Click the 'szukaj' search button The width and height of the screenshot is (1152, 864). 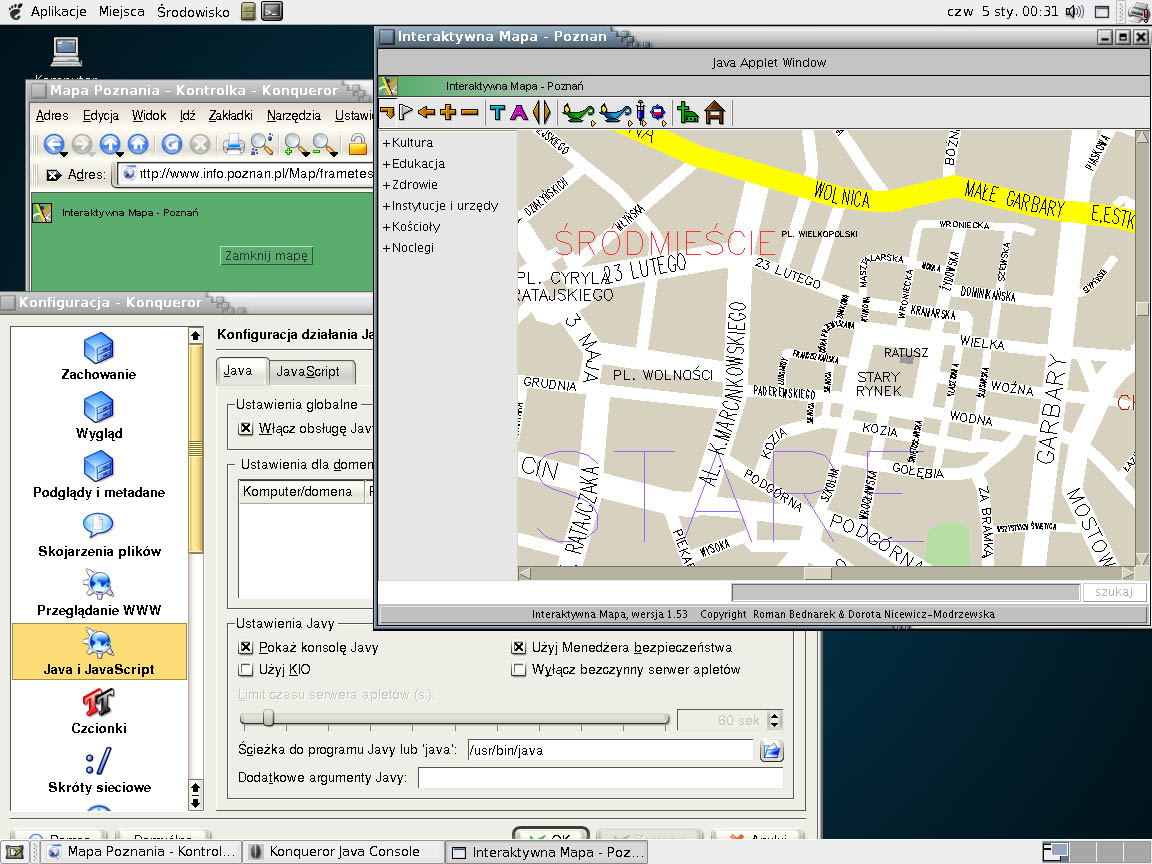click(1114, 591)
